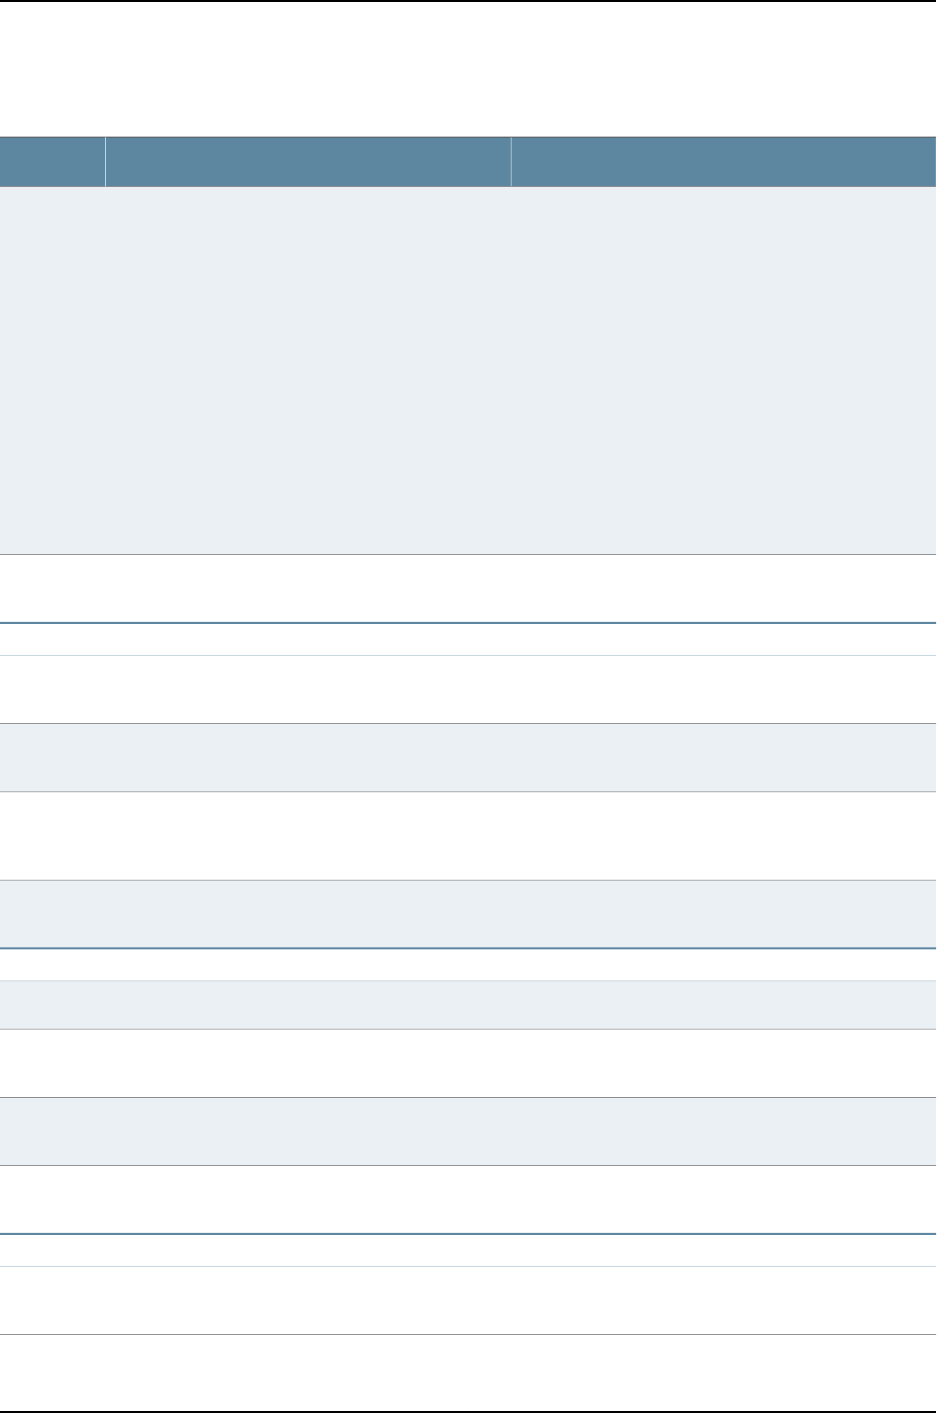Click the tall shaded row's middle-column cell

pyautogui.click(x=308, y=370)
